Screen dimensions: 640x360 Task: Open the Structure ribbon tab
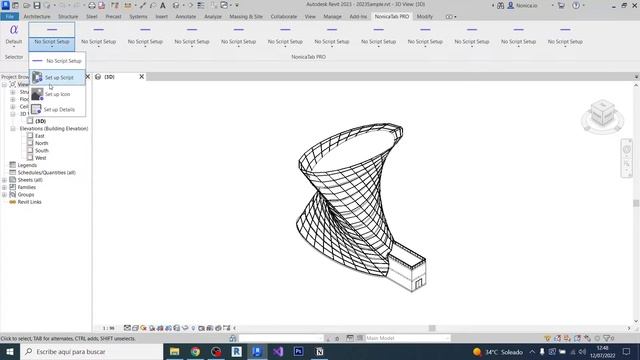68,16
